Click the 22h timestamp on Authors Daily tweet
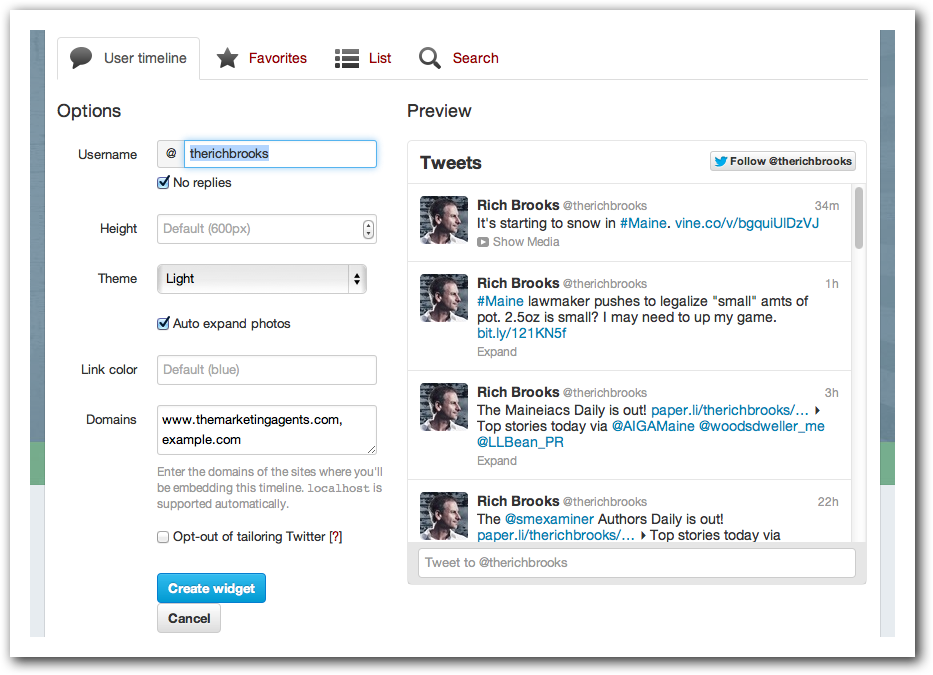Screen dimensions: 933x675 tap(828, 502)
